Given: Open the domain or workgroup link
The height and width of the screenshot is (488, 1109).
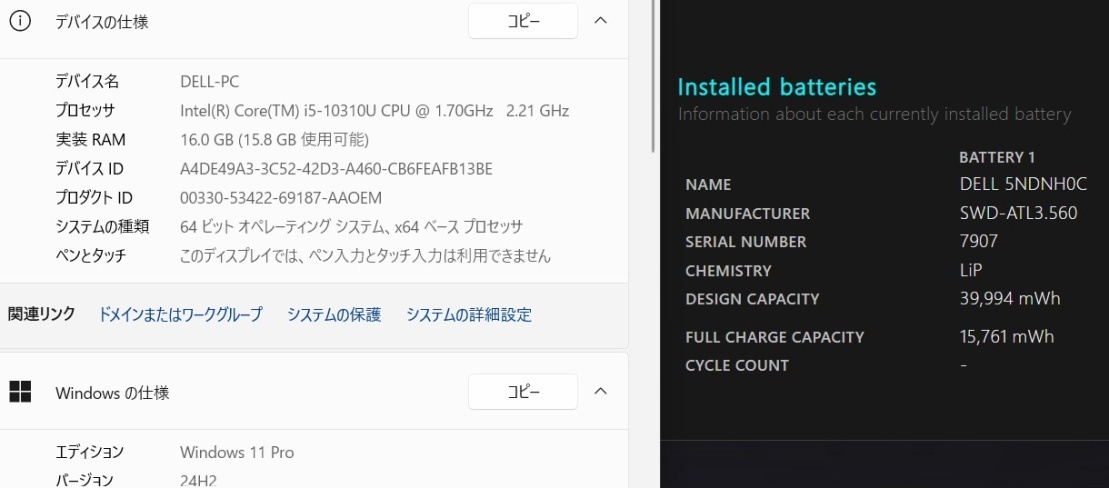Looking at the screenshot, I should coord(180,315).
